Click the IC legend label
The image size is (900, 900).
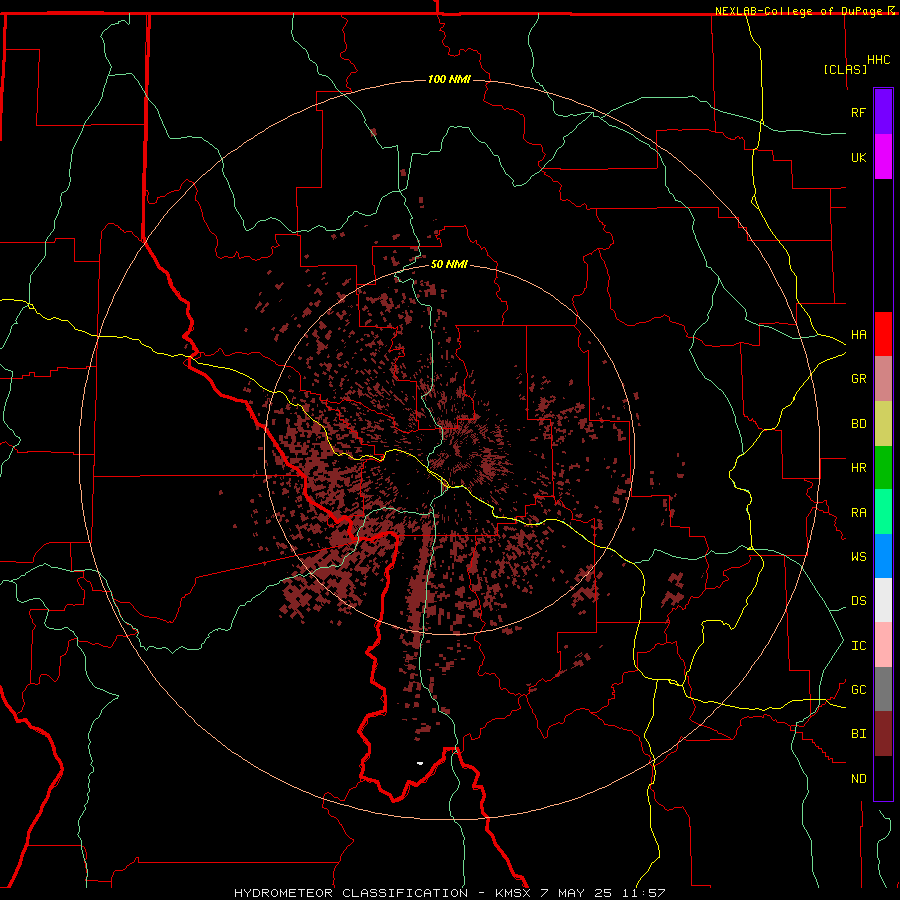tap(858, 646)
